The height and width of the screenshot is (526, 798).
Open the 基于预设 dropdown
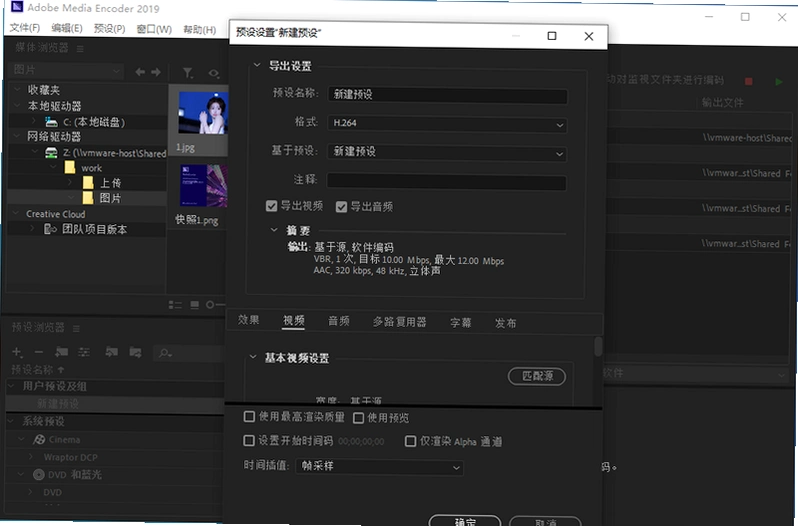(447, 152)
